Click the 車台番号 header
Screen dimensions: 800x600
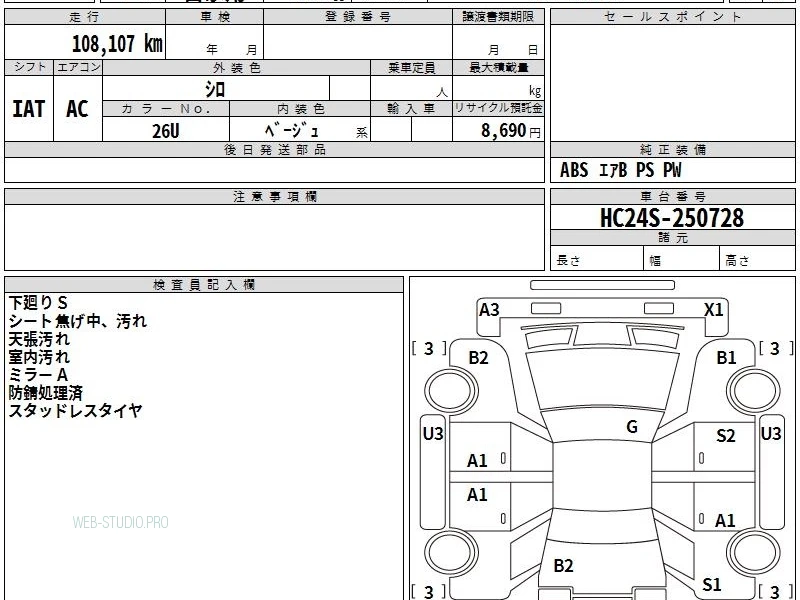672,197
